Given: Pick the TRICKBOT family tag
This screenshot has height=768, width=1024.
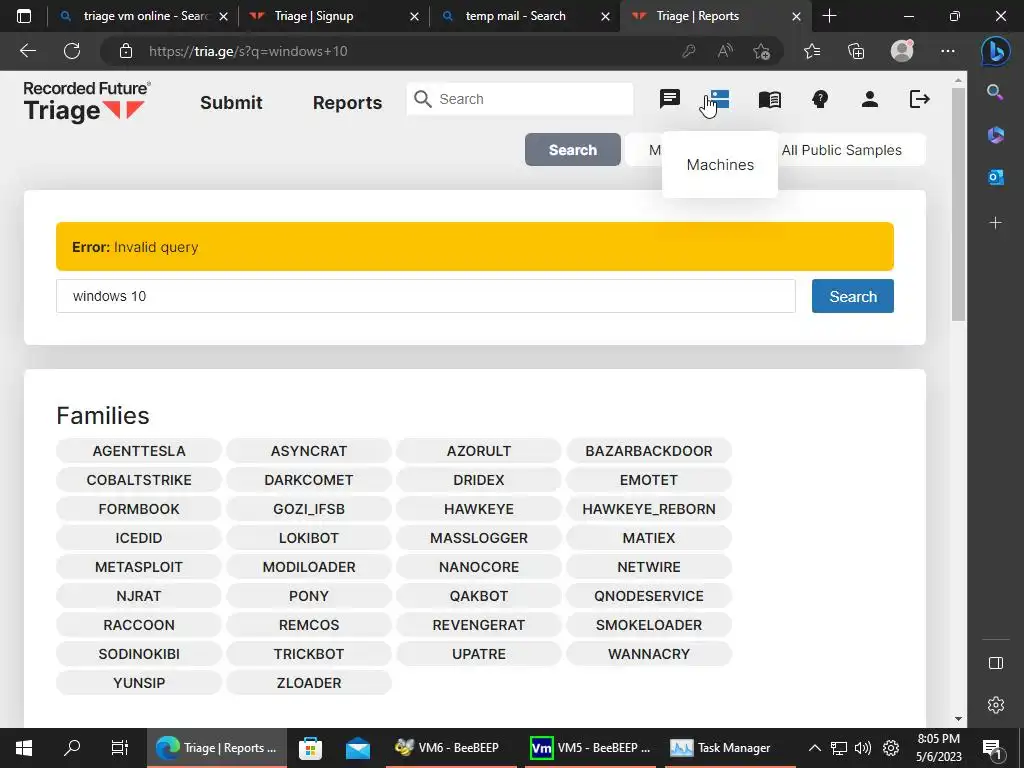Looking at the screenshot, I should click(x=309, y=654).
